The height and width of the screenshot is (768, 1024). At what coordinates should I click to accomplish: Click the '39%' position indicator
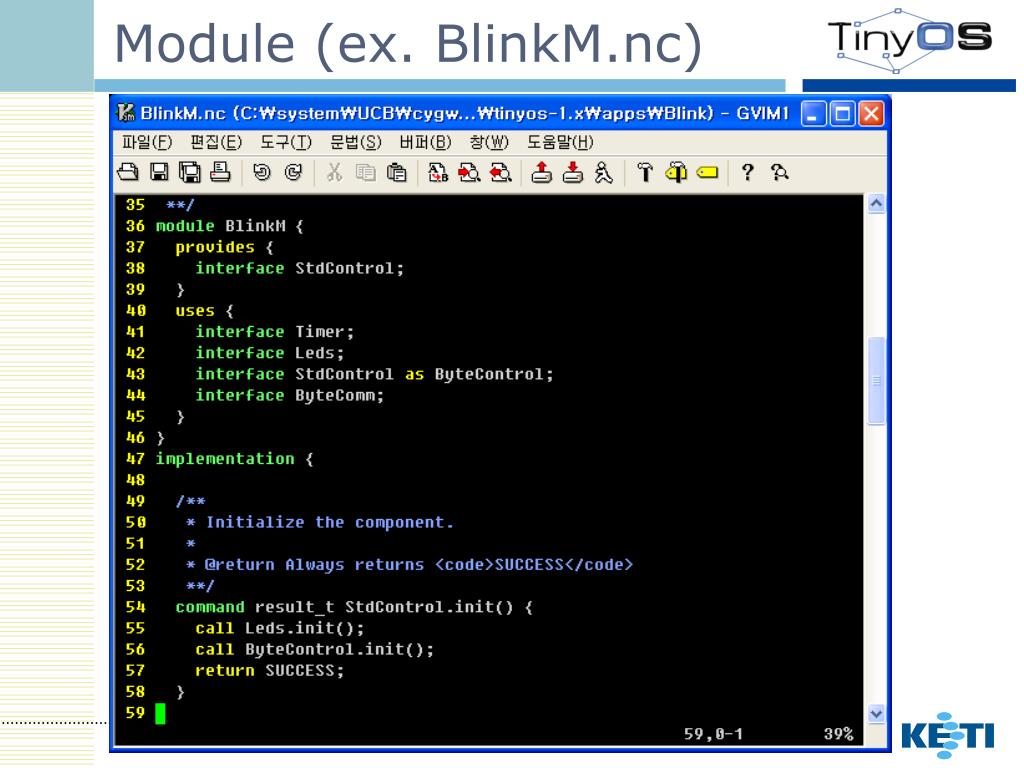pyautogui.click(x=839, y=734)
